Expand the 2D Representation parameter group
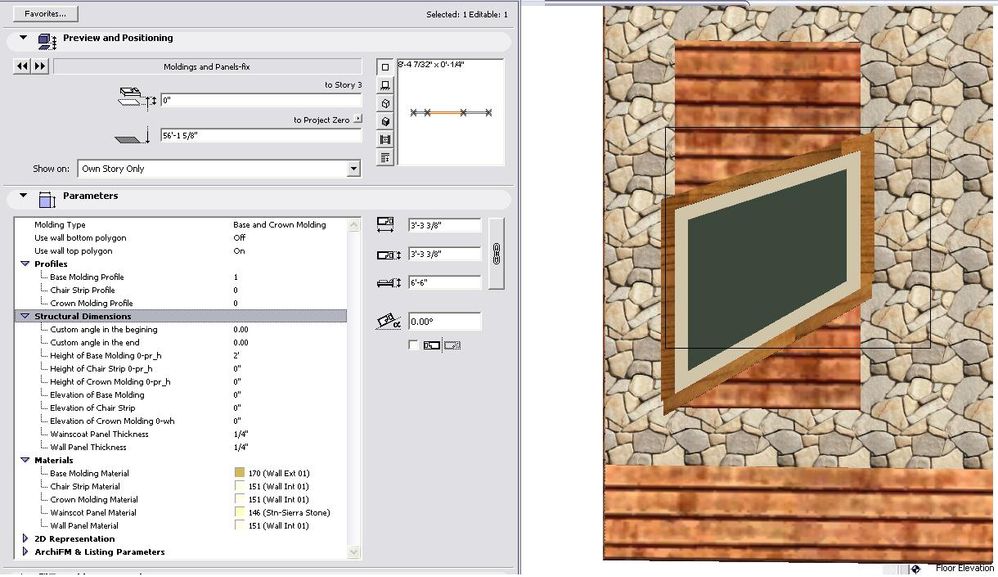This screenshot has width=998, height=577. pos(25,538)
